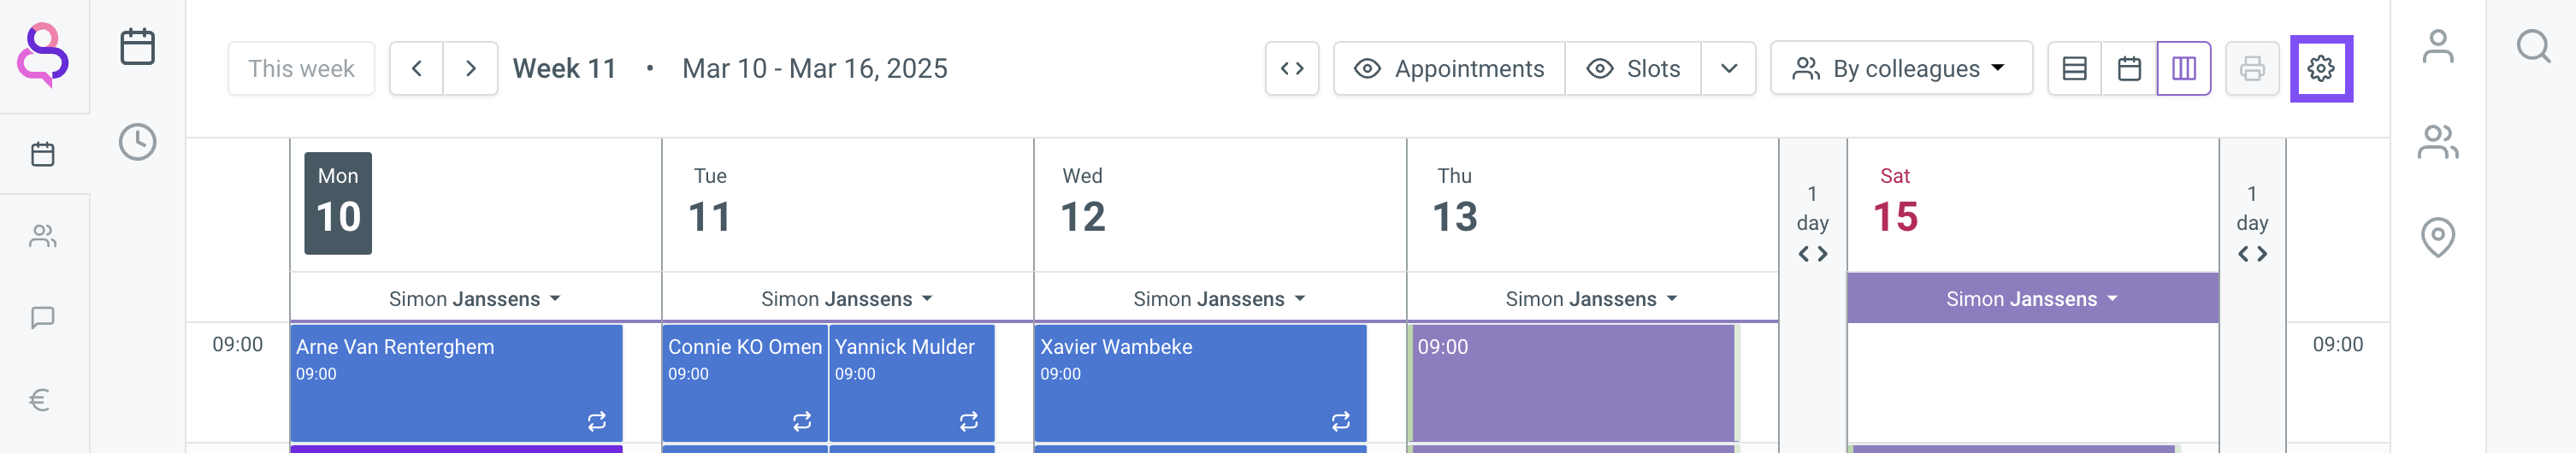Open the map pin location icon
The width and height of the screenshot is (2576, 453).
[x=2437, y=237]
